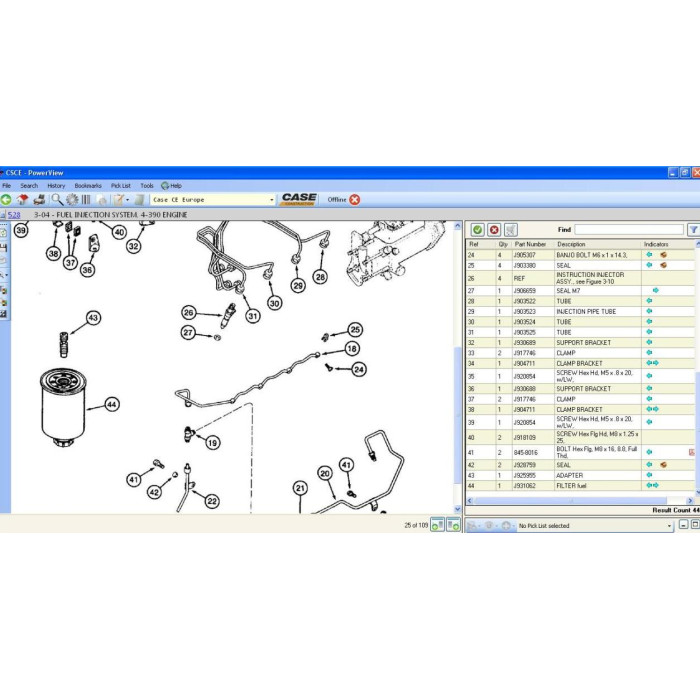The image size is (700, 700).
Task: Click parts list horizontal scrollbar right arrow
Action: 690,500
